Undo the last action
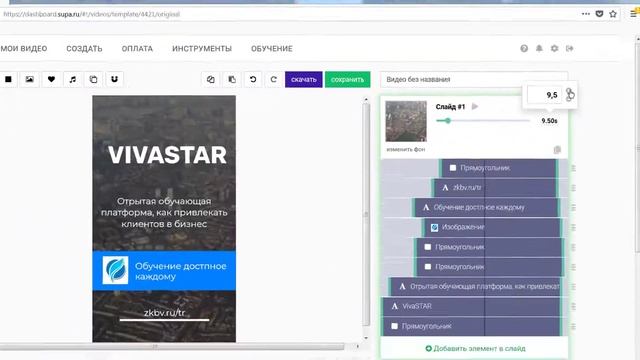The width and height of the screenshot is (640, 360). [253, 79]
